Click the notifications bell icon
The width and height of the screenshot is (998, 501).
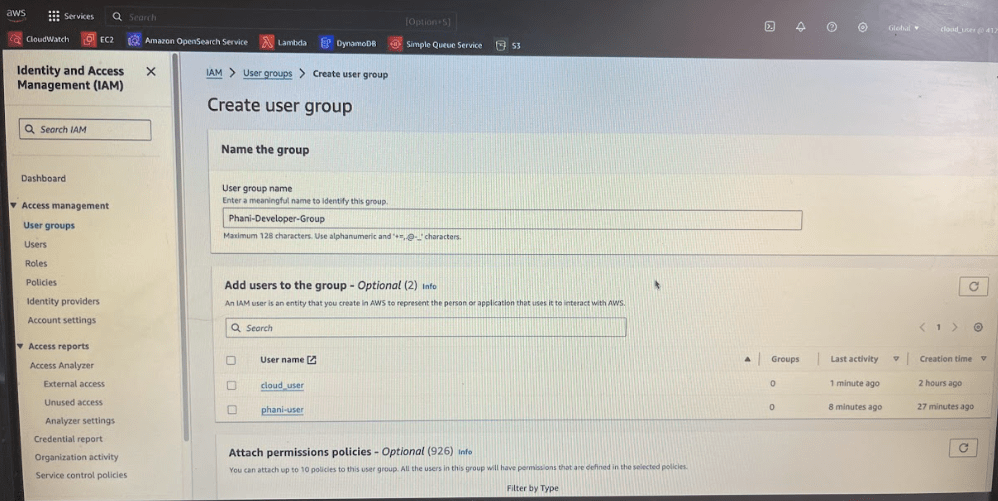coord(800,27)
